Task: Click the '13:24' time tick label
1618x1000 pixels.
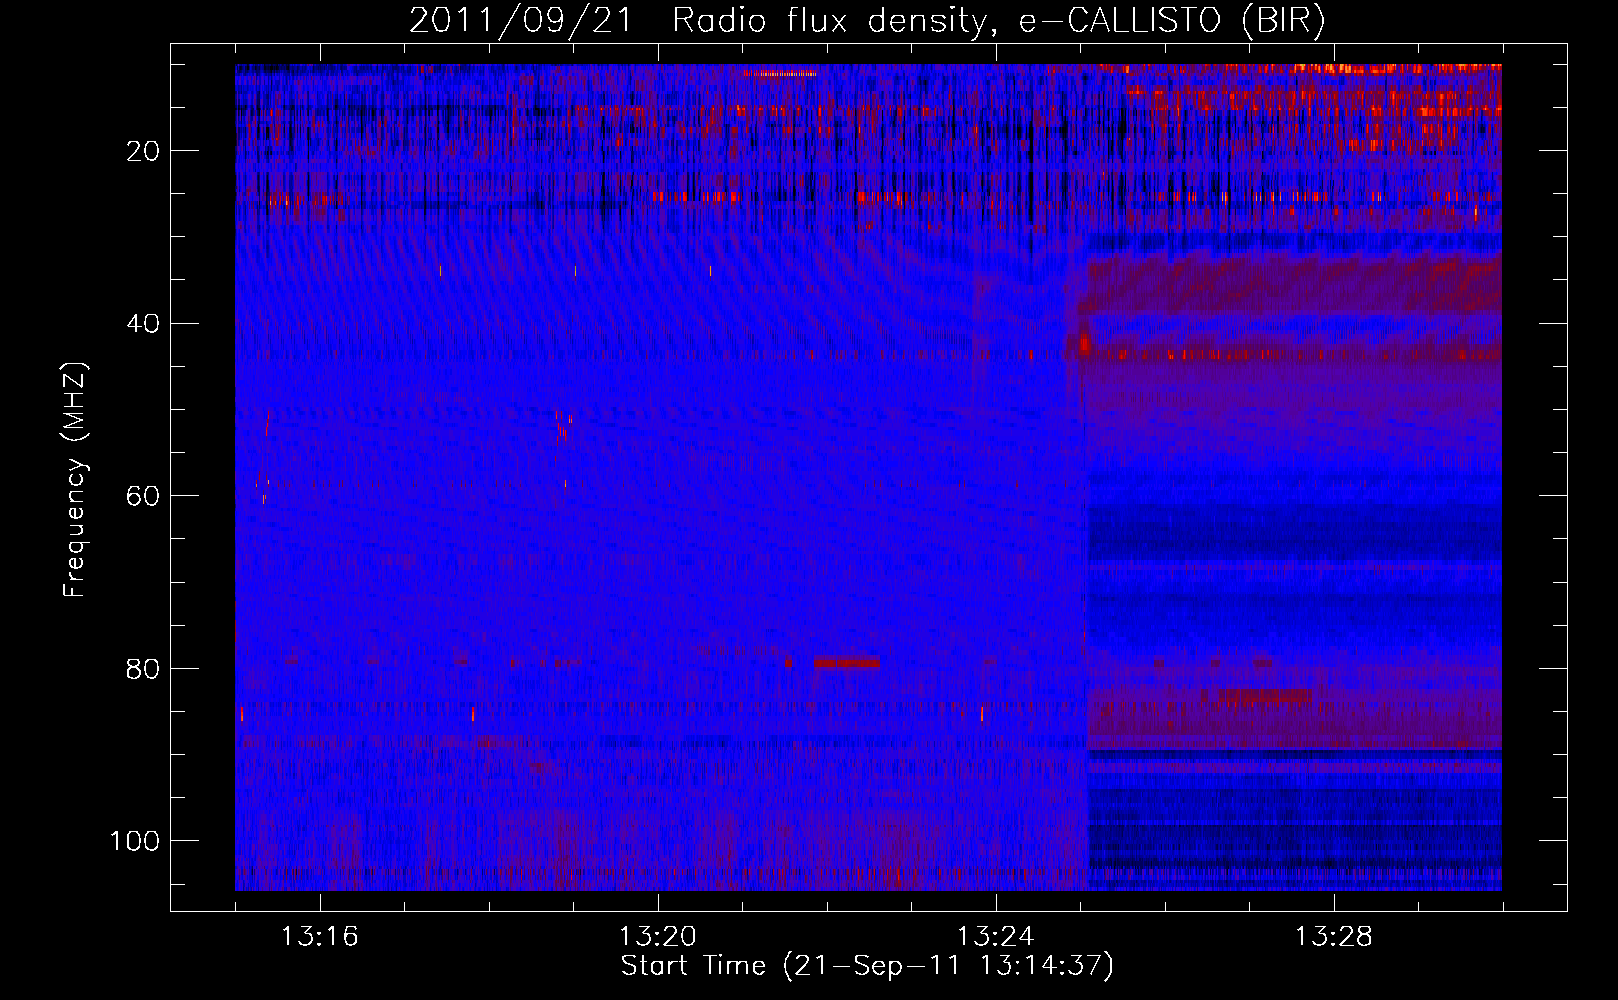Action: (995, 937)
